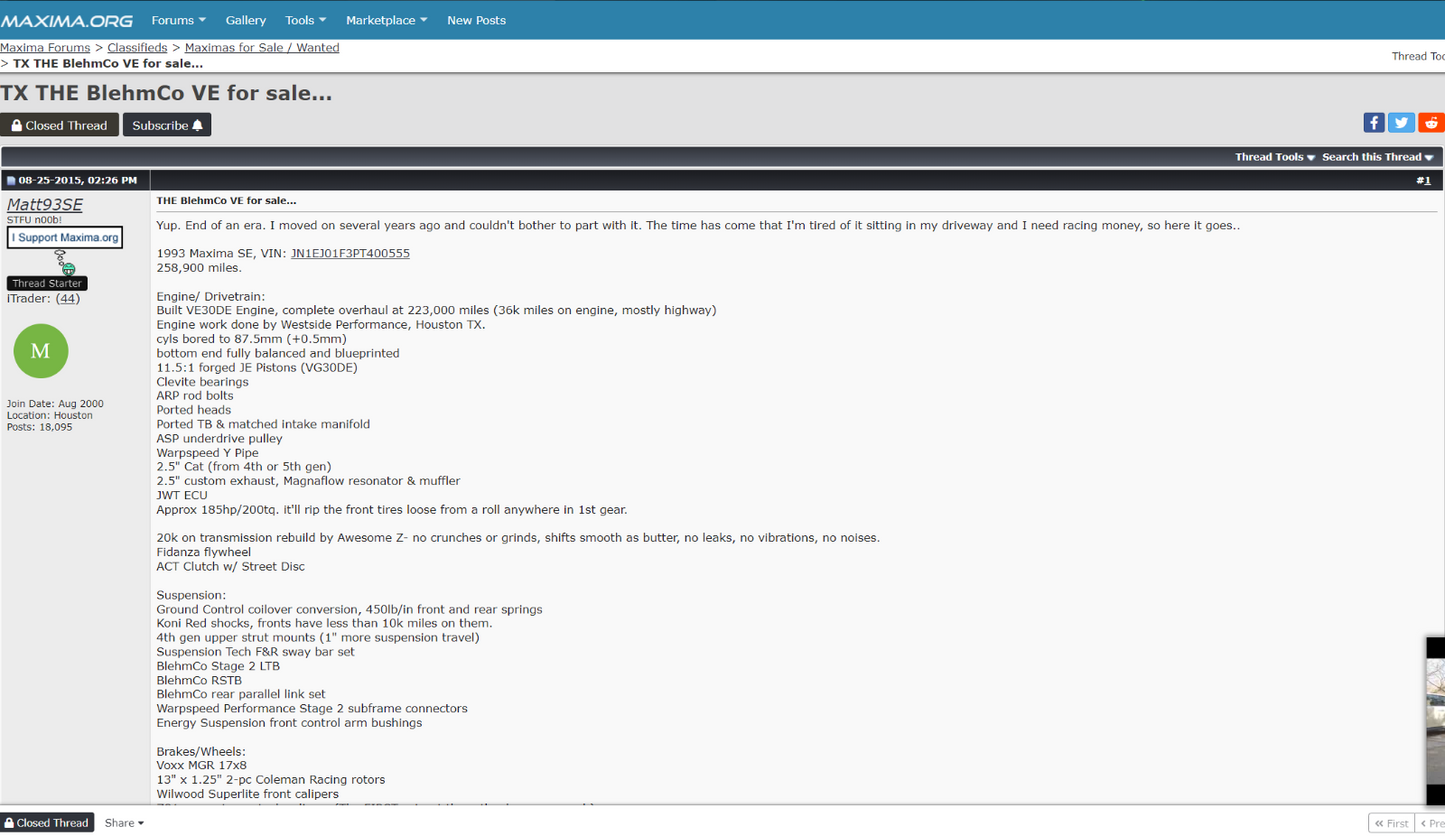Expand the Tools menu
The width and height of the screenshot is (1445, 836).
click(305, 20)
